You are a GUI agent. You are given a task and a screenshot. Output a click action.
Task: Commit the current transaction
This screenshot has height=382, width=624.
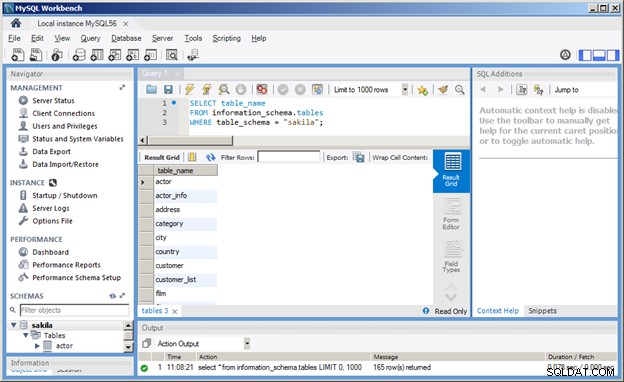[x=283, y=90]
